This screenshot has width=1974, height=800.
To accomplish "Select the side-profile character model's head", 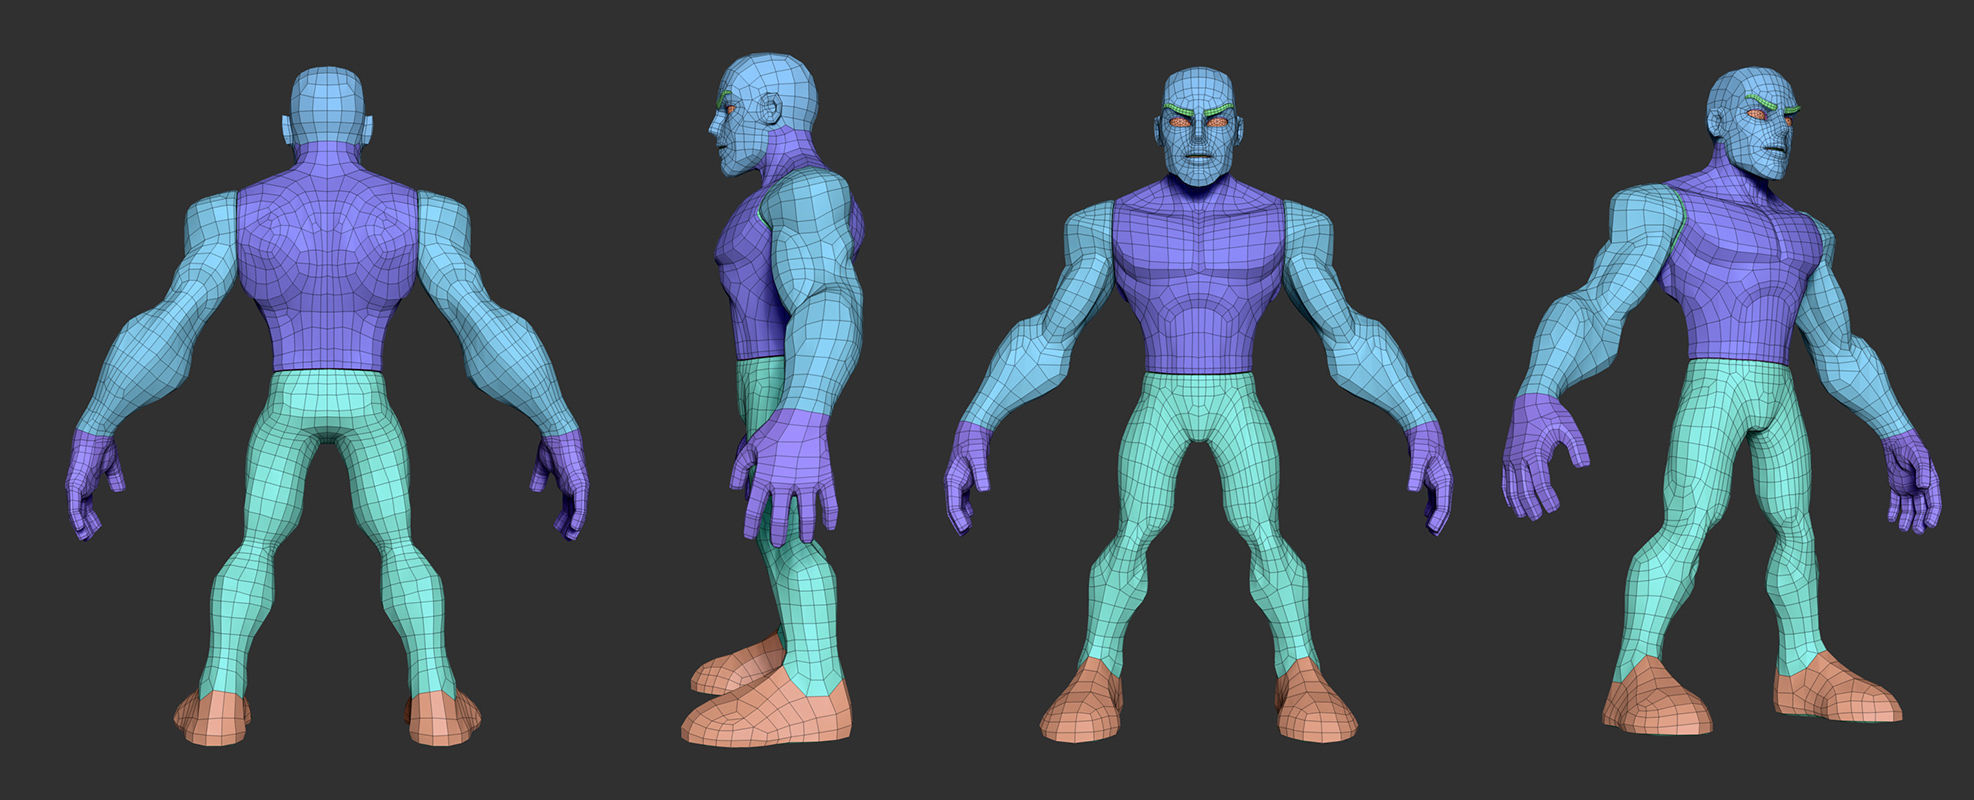I will [x=762, y=114].
